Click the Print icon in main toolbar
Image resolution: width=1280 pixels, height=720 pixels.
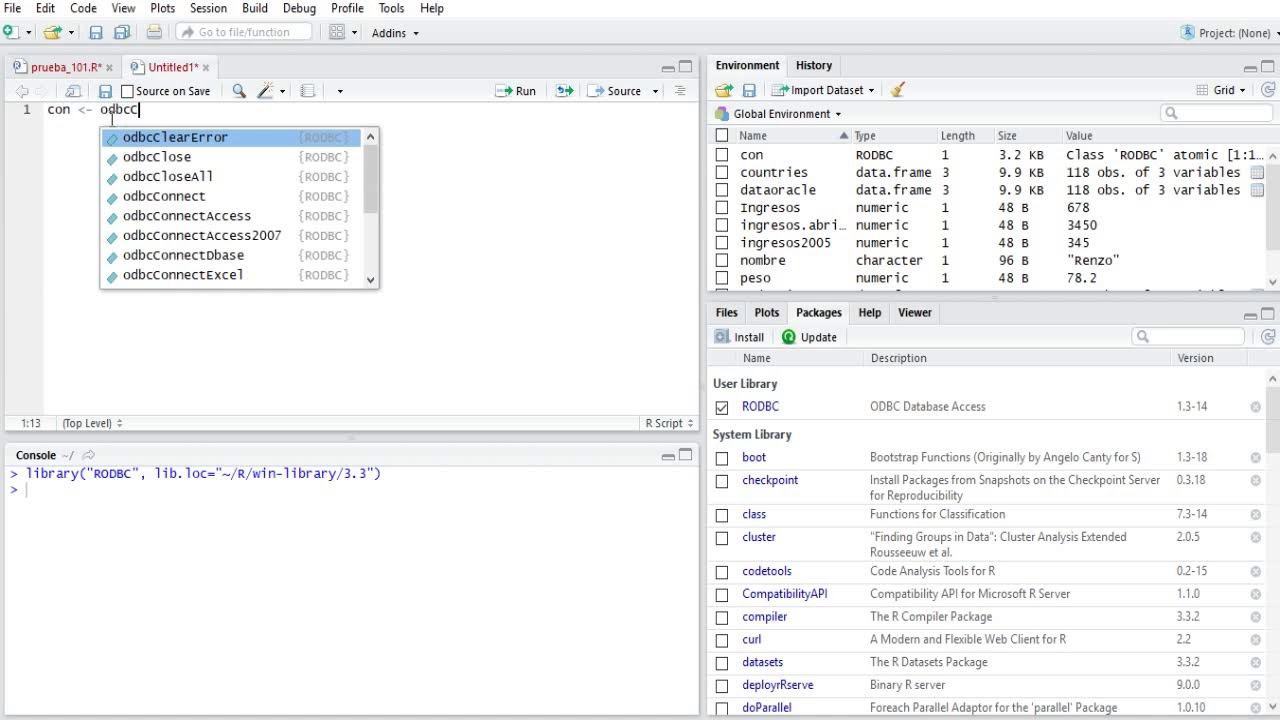click(154, 32)
